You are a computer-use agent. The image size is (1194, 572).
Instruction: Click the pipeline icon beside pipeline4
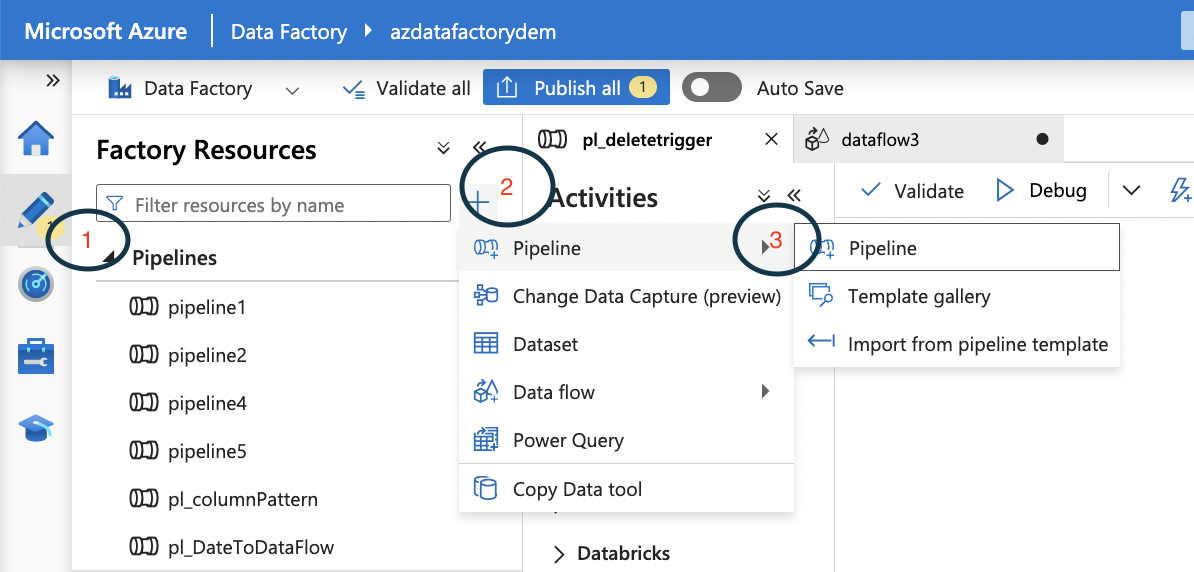point(143,403)
